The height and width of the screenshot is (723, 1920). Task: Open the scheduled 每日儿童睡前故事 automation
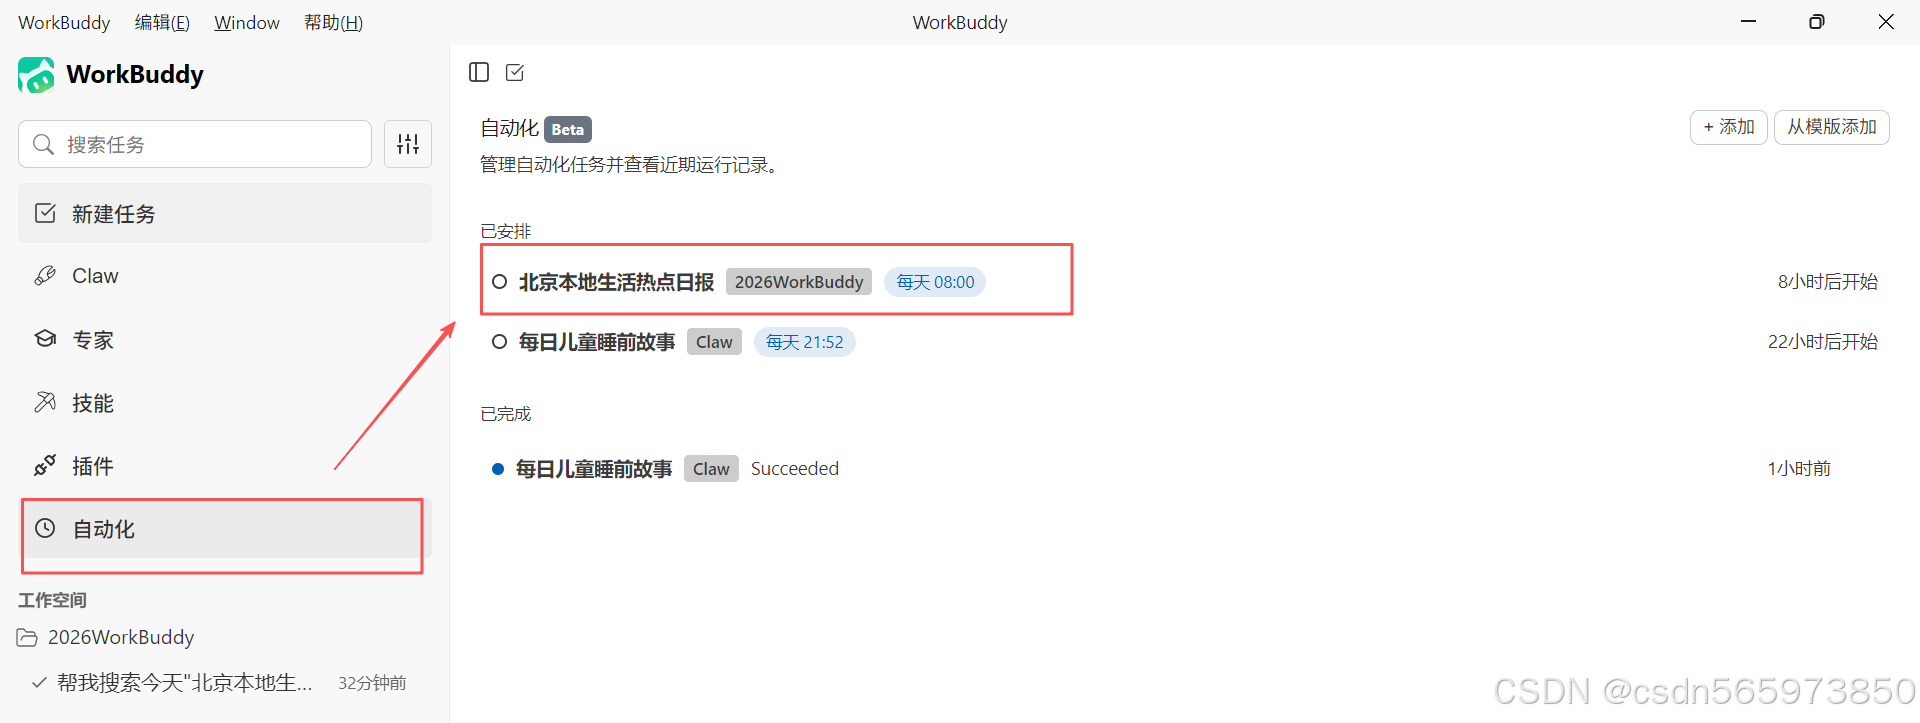(597, 342)
